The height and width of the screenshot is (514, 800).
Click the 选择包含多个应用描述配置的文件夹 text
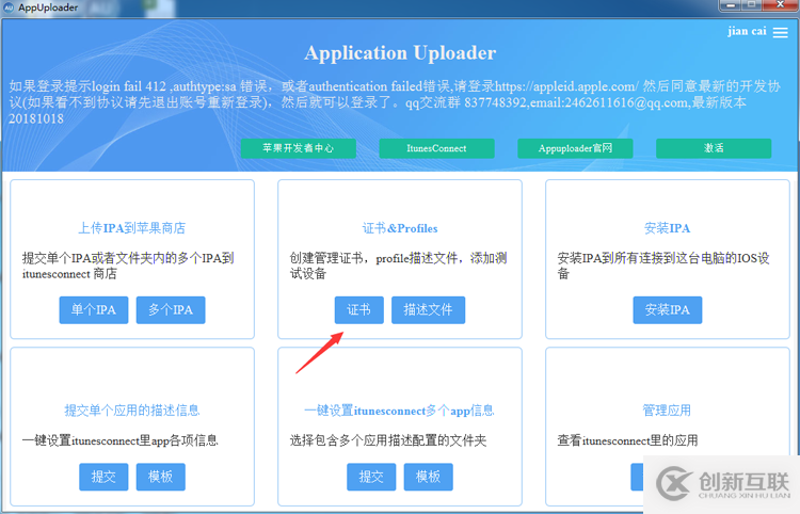pos(388,440)
